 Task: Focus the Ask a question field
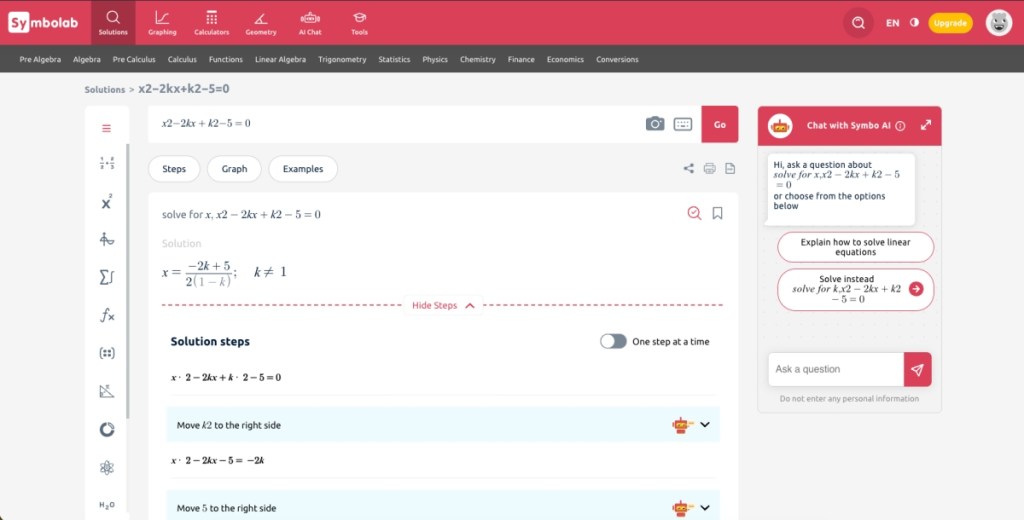tap(836, 370)
